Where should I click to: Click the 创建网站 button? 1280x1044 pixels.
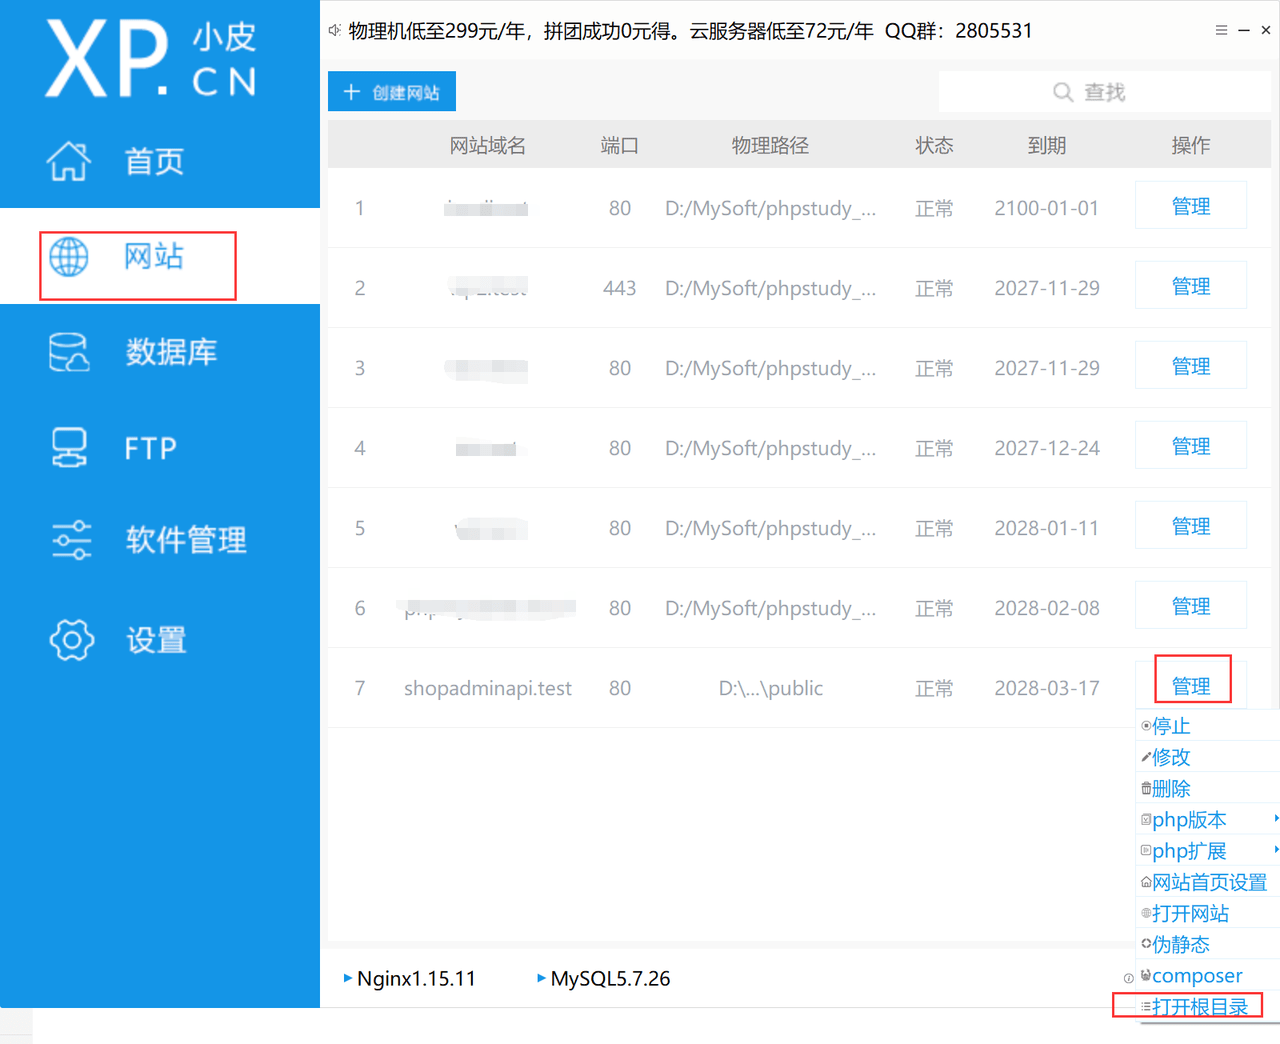pos(392,92)
